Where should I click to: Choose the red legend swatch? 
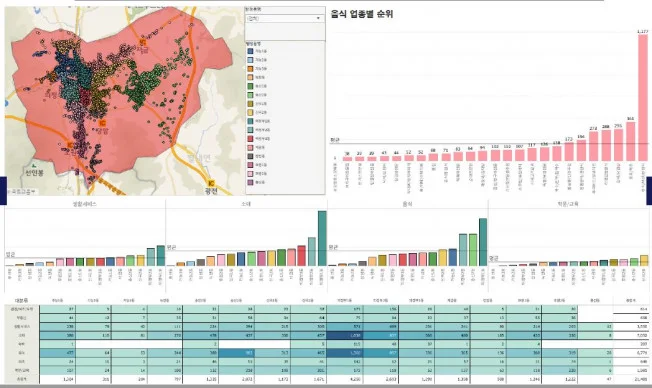[x=250, y=138]
